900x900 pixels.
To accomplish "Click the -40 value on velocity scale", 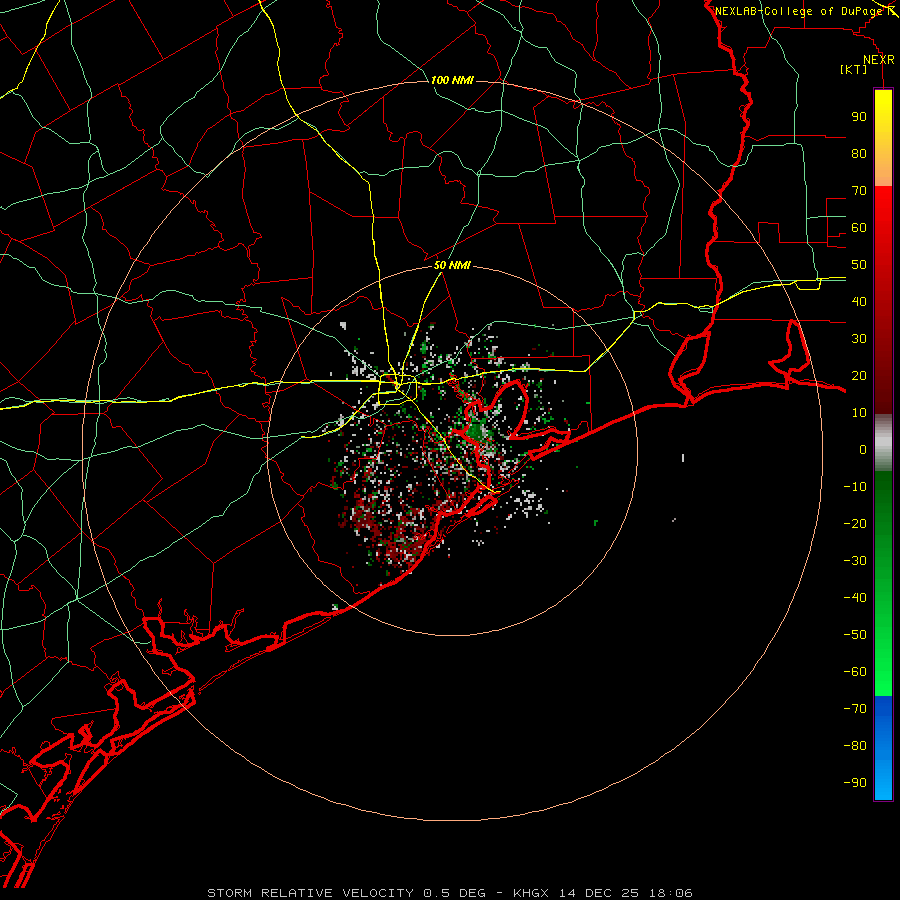I will (x=855, y=598).
